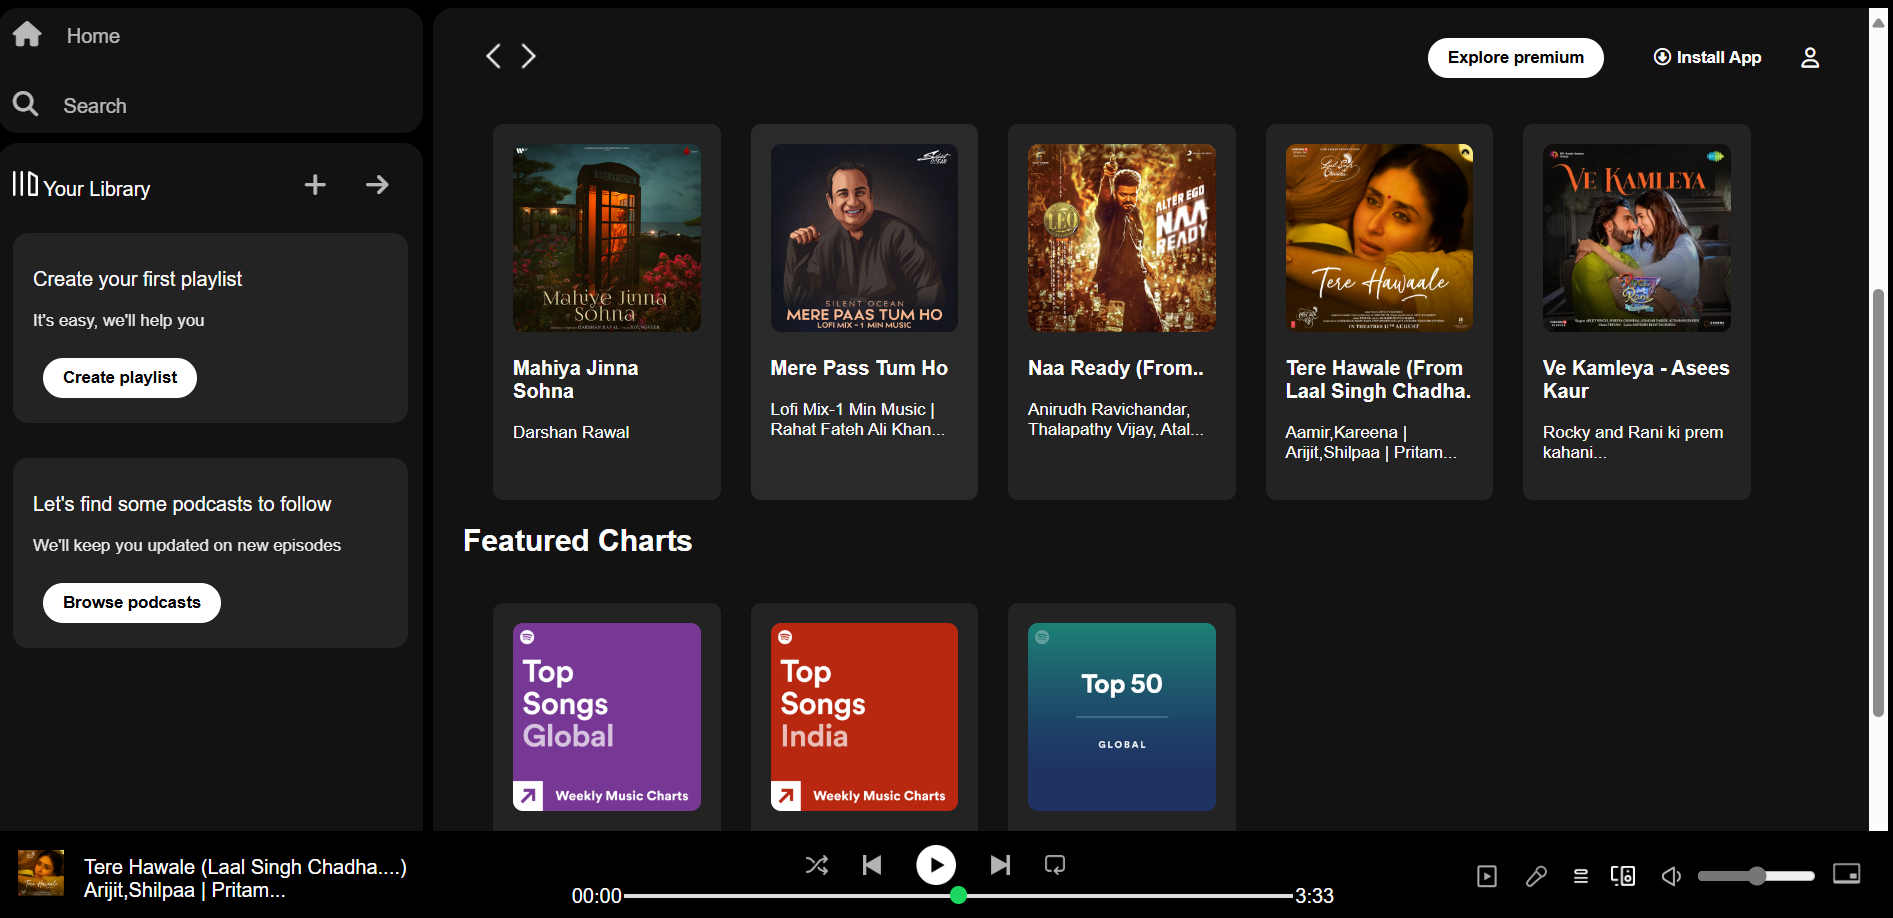Open the Ve Kamleya album cover
The width and height of the screenshot is (1893, 918).
(x=1637, y=238)
